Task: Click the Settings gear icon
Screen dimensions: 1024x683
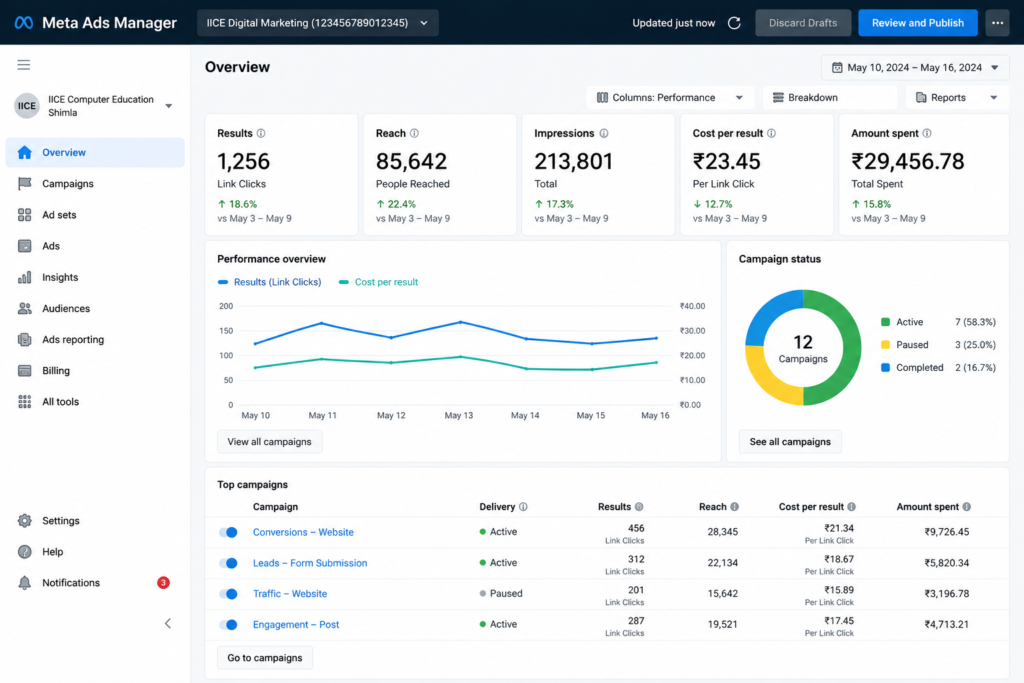Action: [25, 520]
